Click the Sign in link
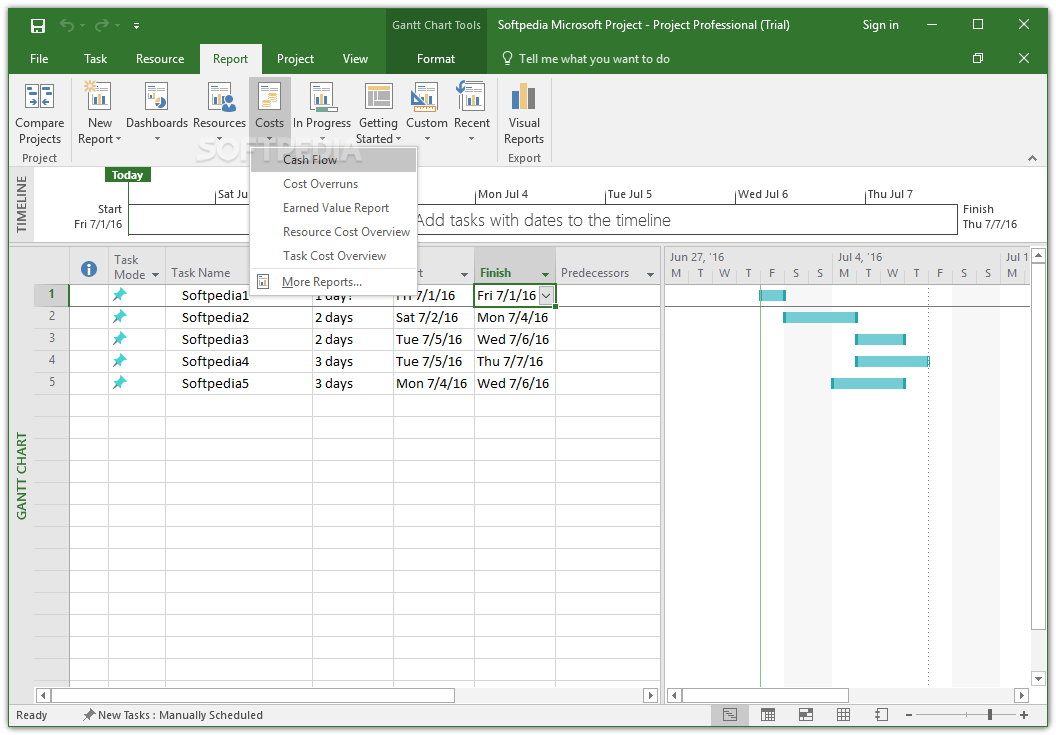Viewport: 1056px width, 735px height. 880,24
